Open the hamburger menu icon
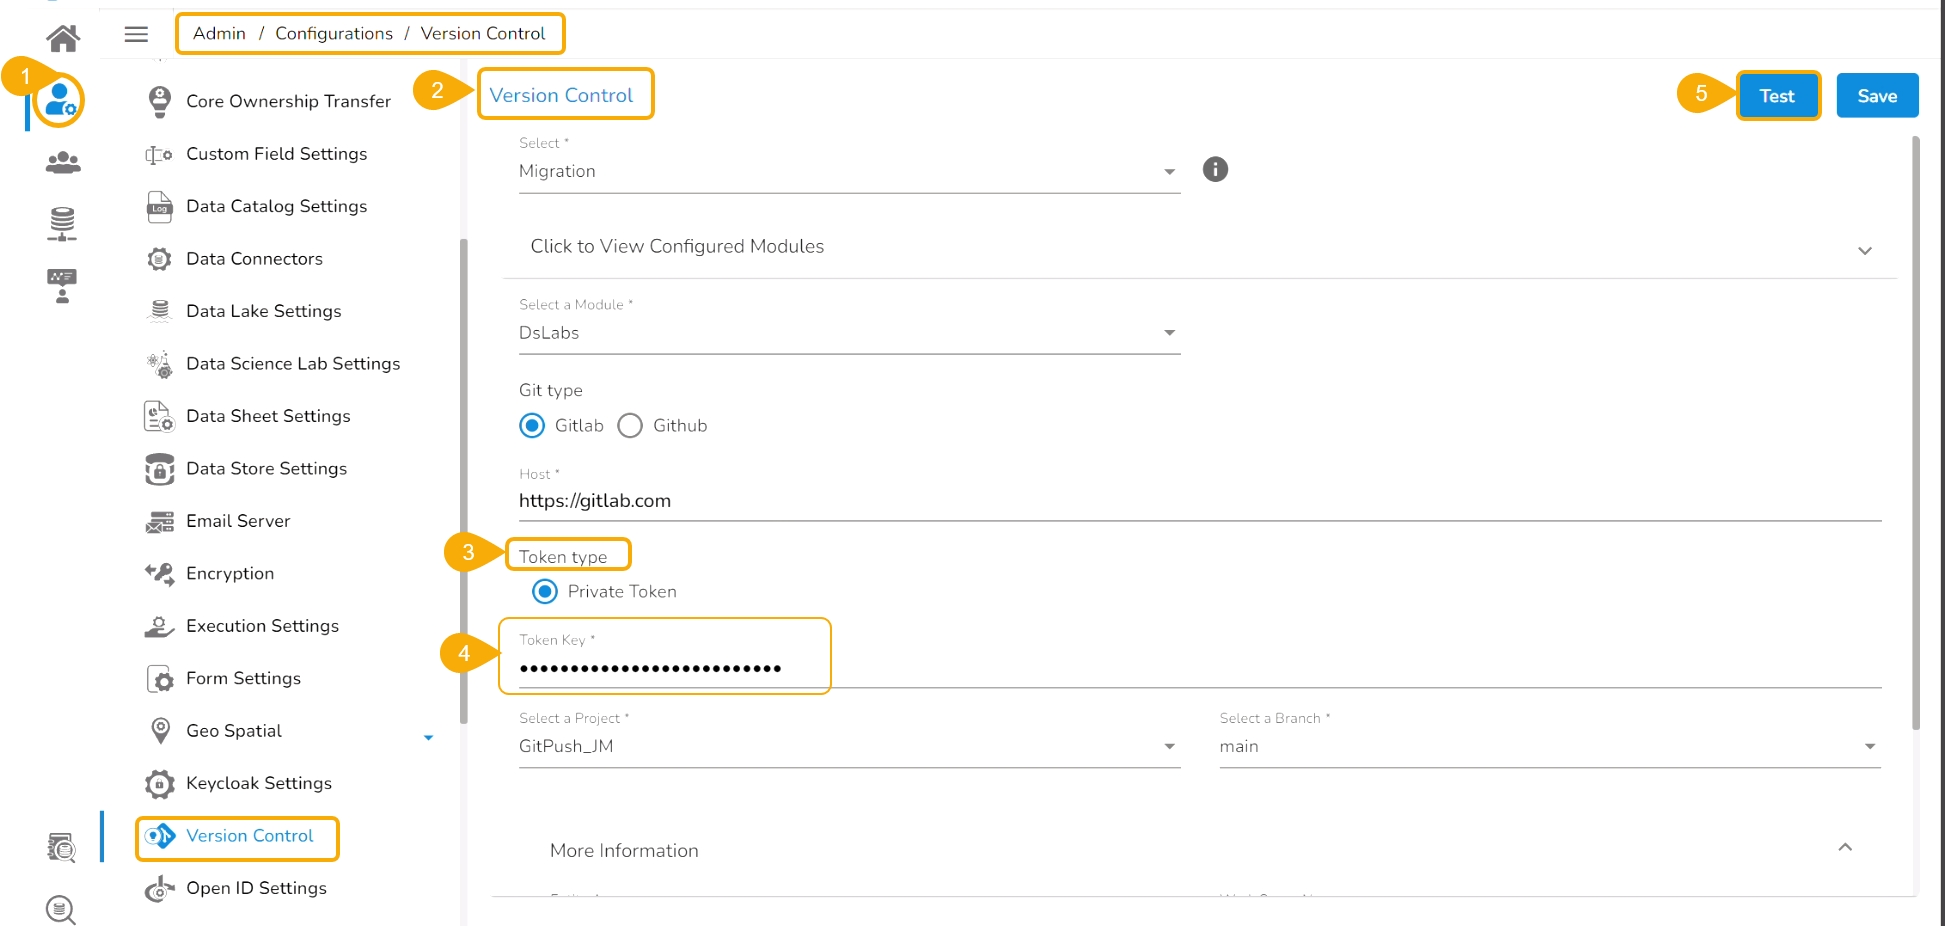Viewport: 1945px width, 926px height. pos(136,34)
